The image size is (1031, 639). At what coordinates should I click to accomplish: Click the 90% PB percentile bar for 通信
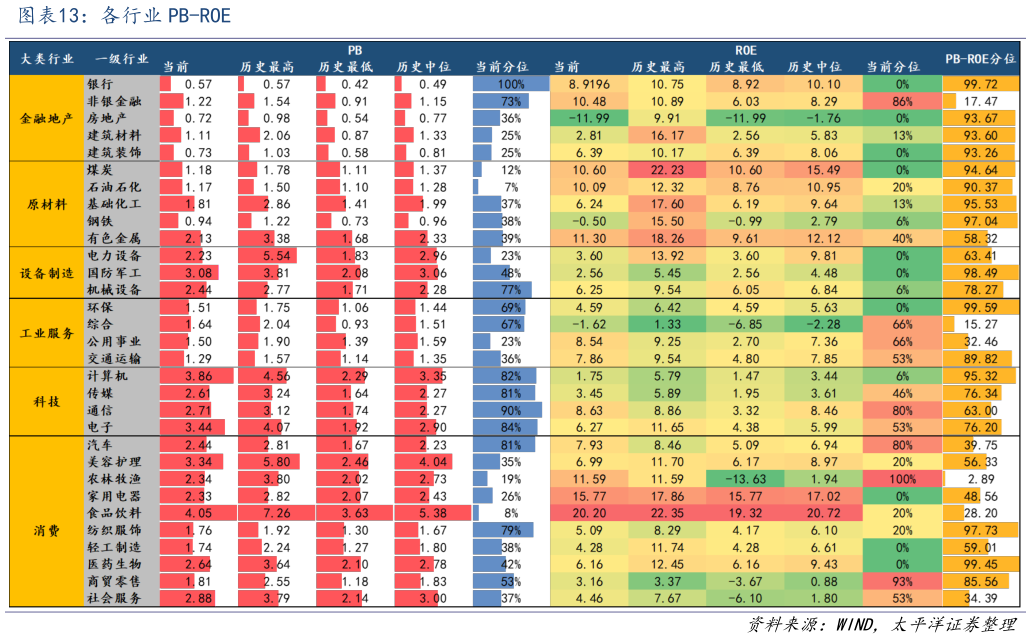[507, 410]
